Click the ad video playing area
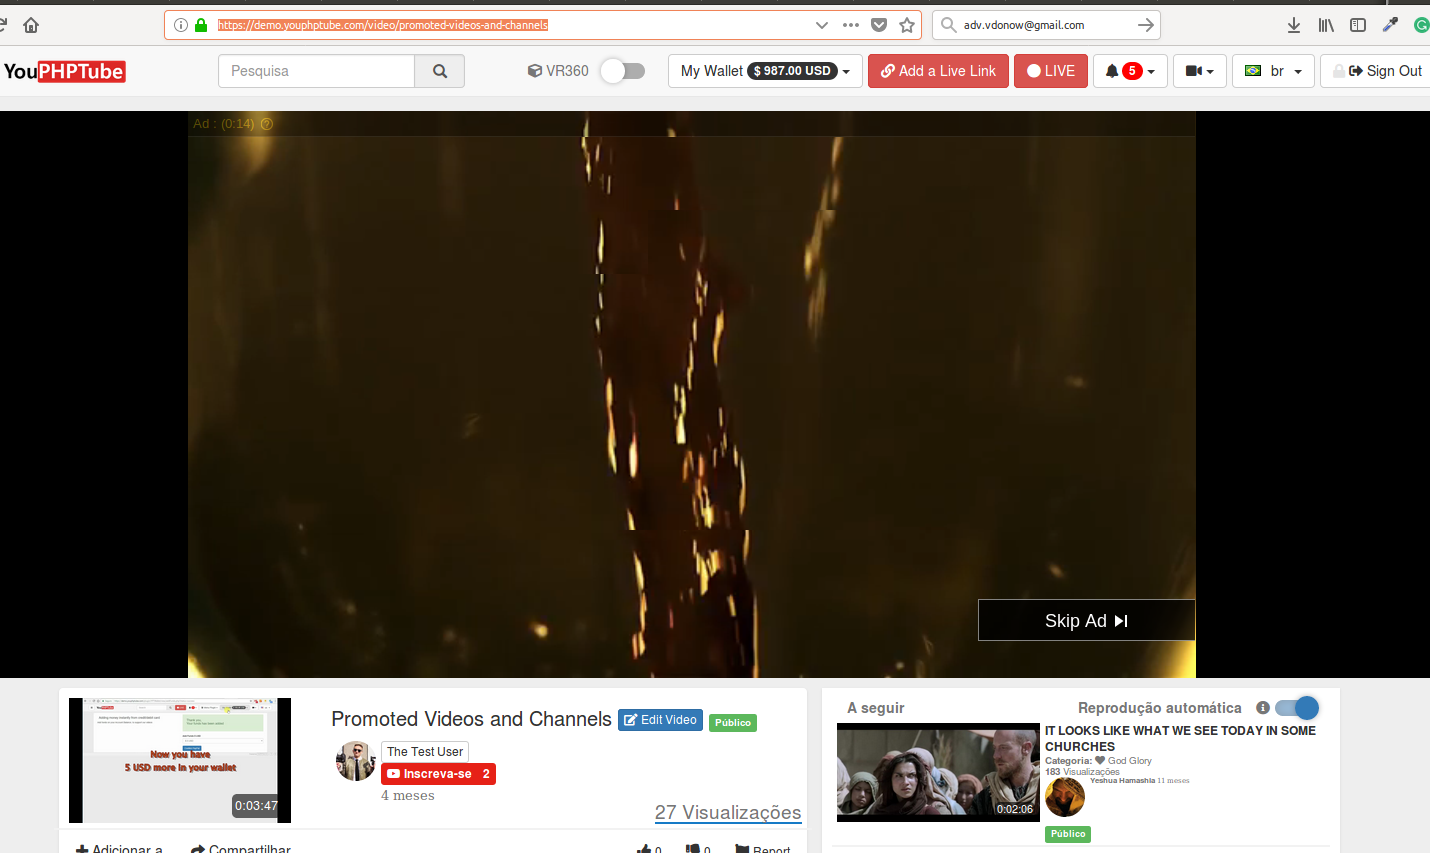 coord(692,394)
